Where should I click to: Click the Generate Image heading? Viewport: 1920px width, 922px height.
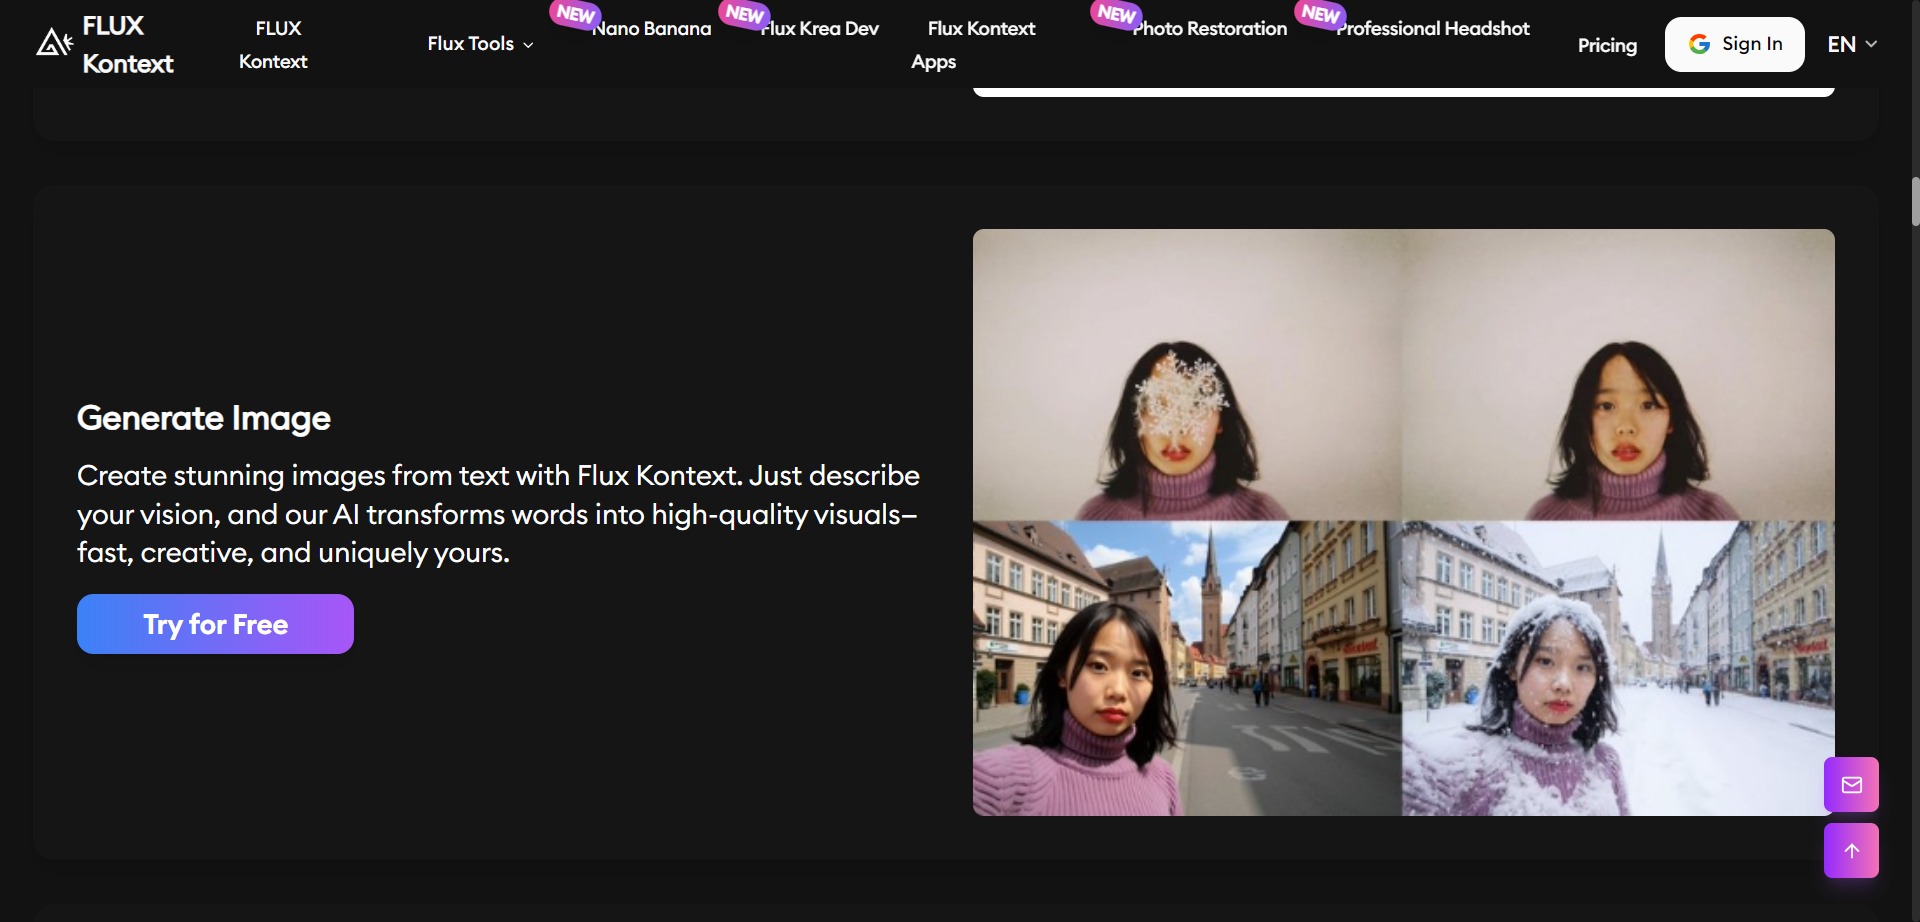pos(204,418)
